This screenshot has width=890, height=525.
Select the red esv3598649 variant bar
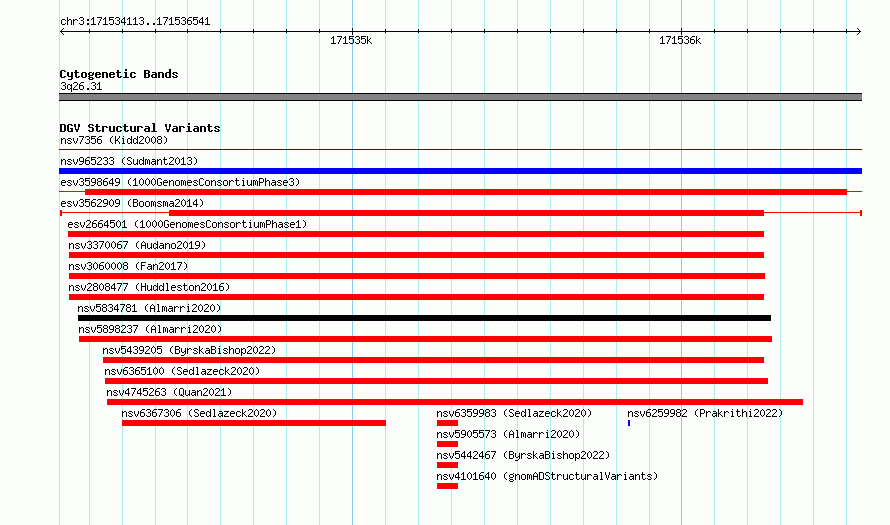[465, 192]
